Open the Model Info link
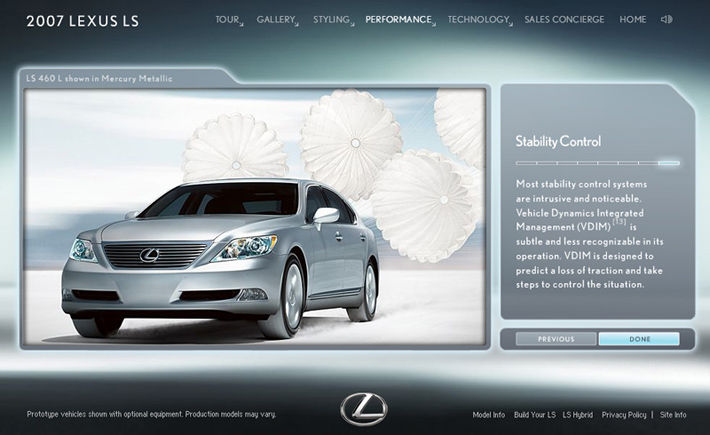The width and height of the screenshot is (710, 435). tap(489, 415)
